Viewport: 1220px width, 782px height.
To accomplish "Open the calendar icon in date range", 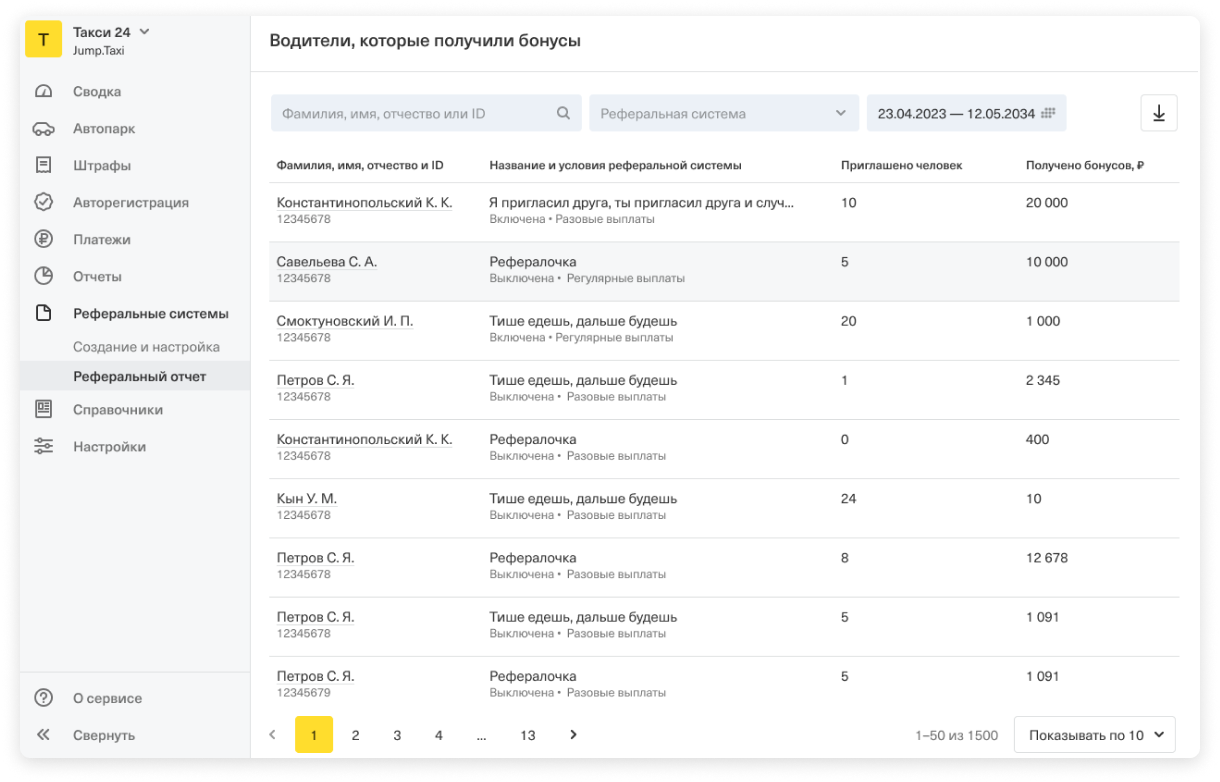I will click(1048, 114).
